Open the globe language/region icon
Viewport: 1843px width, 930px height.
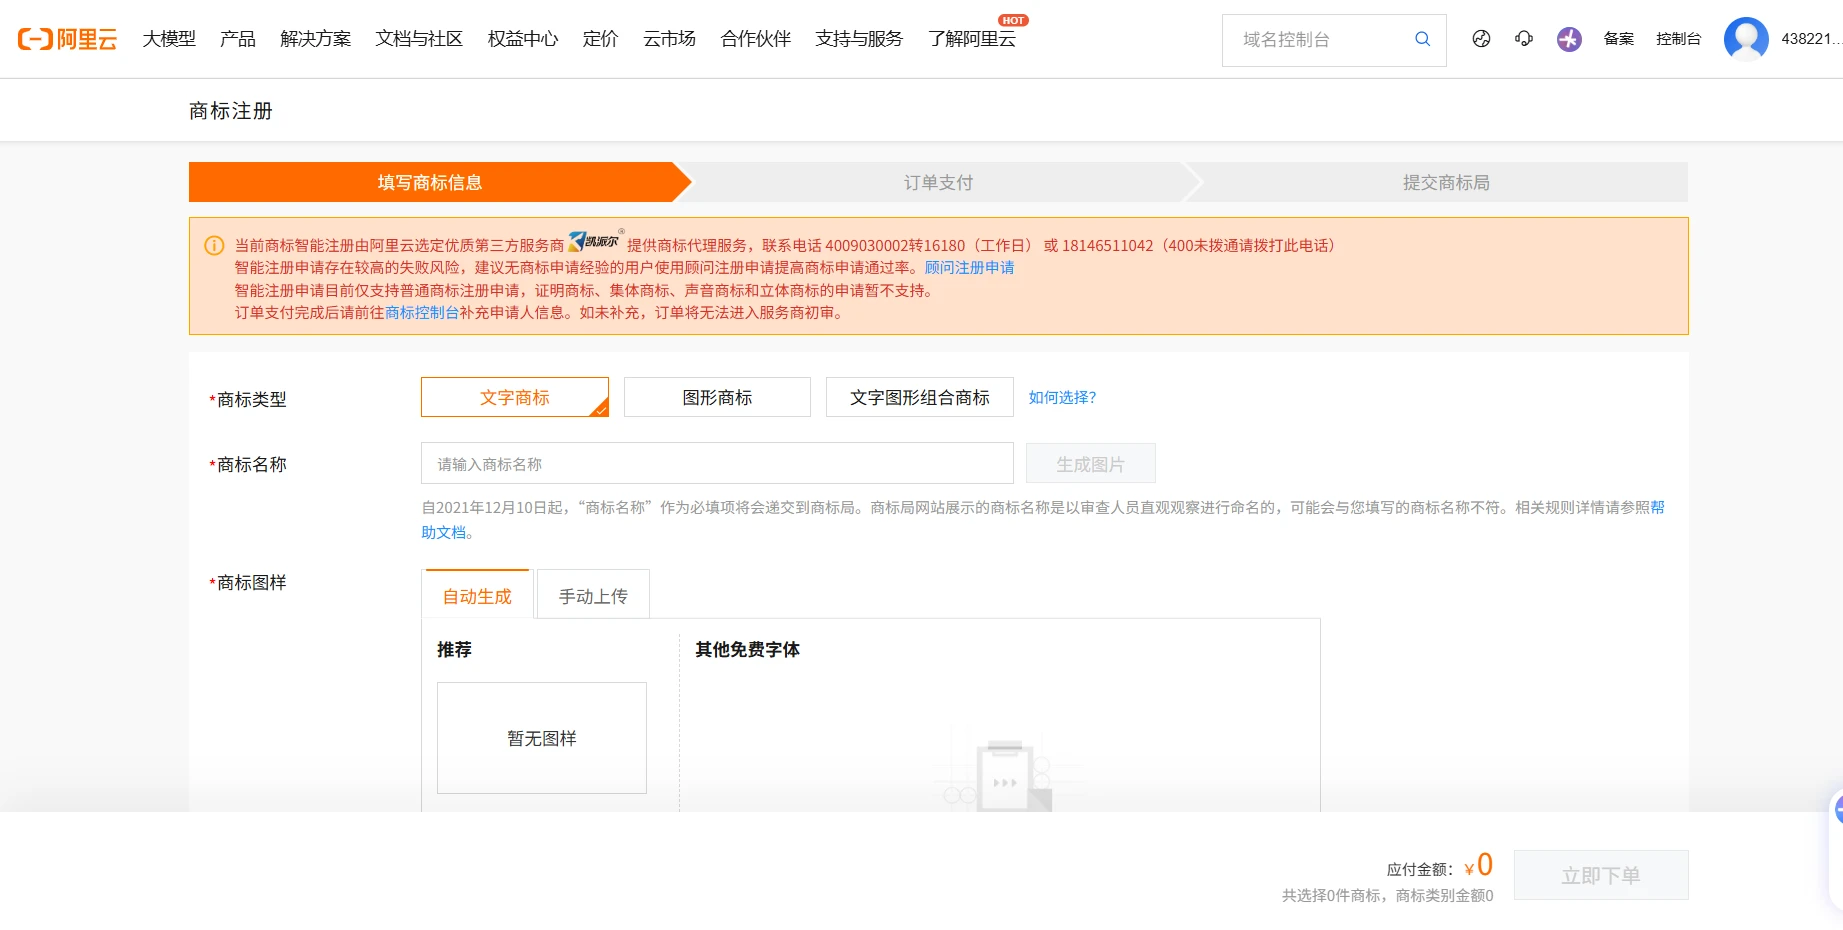point(1481,39)
